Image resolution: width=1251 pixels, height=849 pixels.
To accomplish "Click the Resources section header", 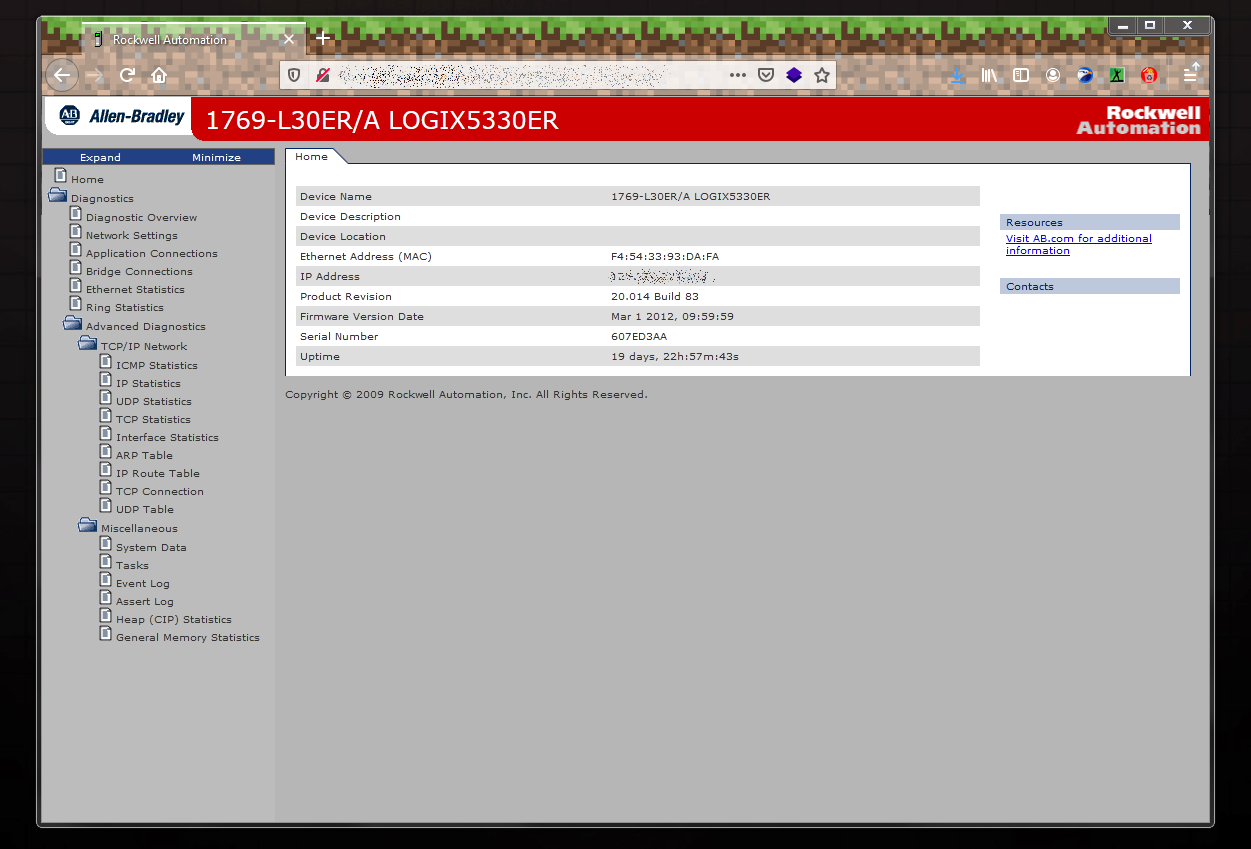I will pyautogui.click(x=1089, y=222).
